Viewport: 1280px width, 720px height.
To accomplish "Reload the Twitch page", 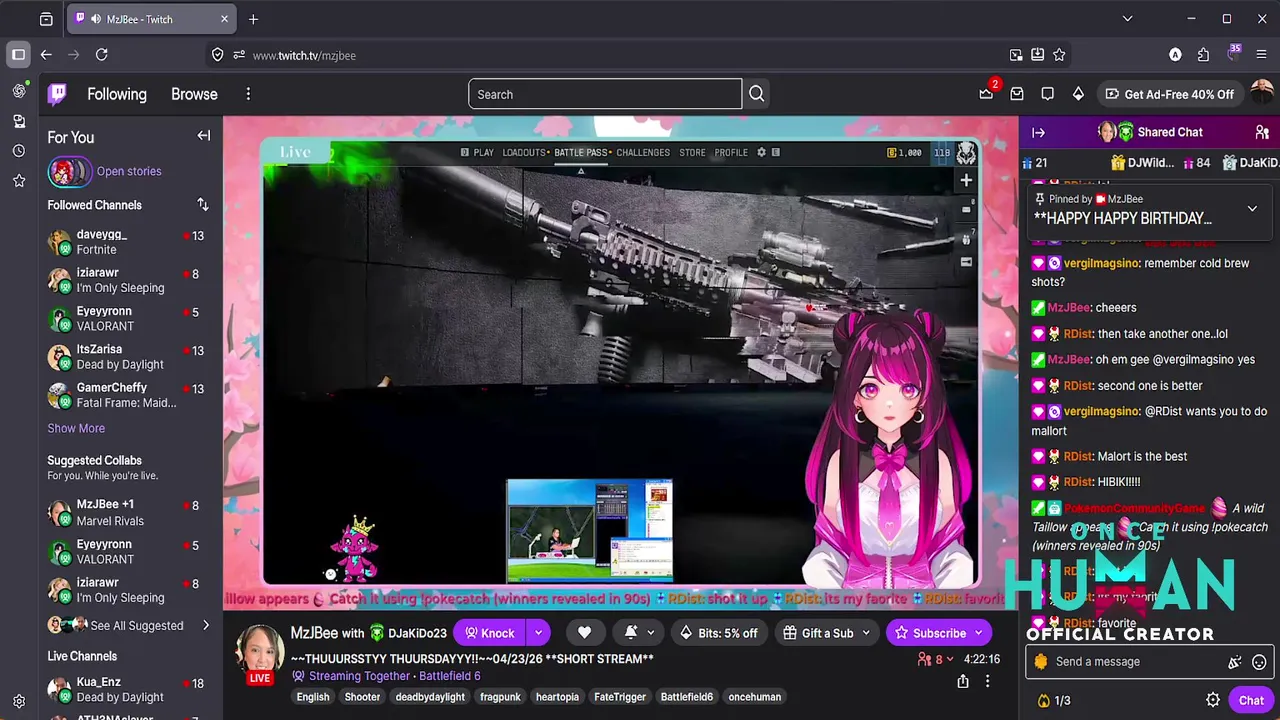I will (x=101, y=55).
